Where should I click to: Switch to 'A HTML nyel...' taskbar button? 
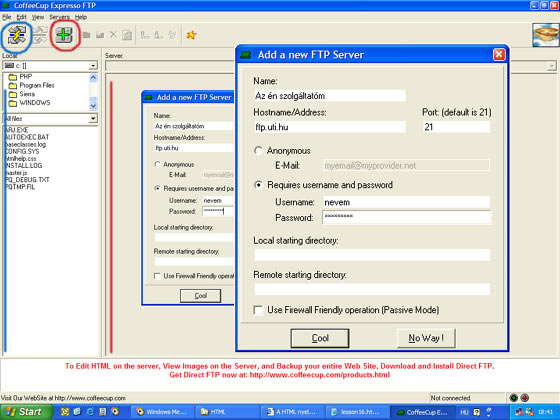[292, 412]
